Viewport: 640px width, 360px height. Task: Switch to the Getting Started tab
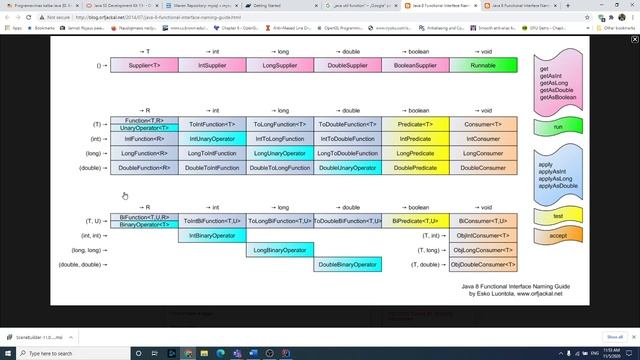[x=281, y=6]
